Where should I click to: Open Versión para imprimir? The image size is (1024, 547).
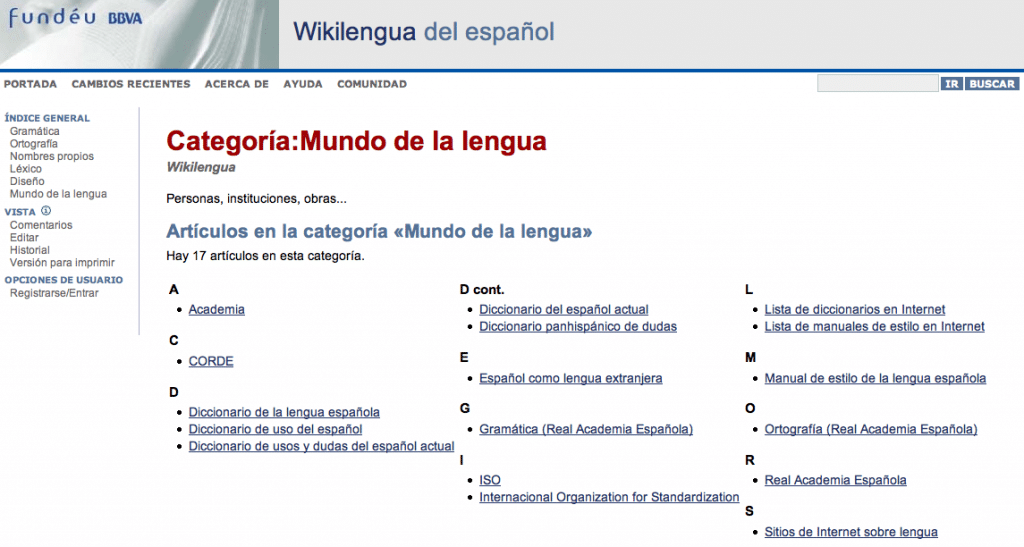pos(62,262)
